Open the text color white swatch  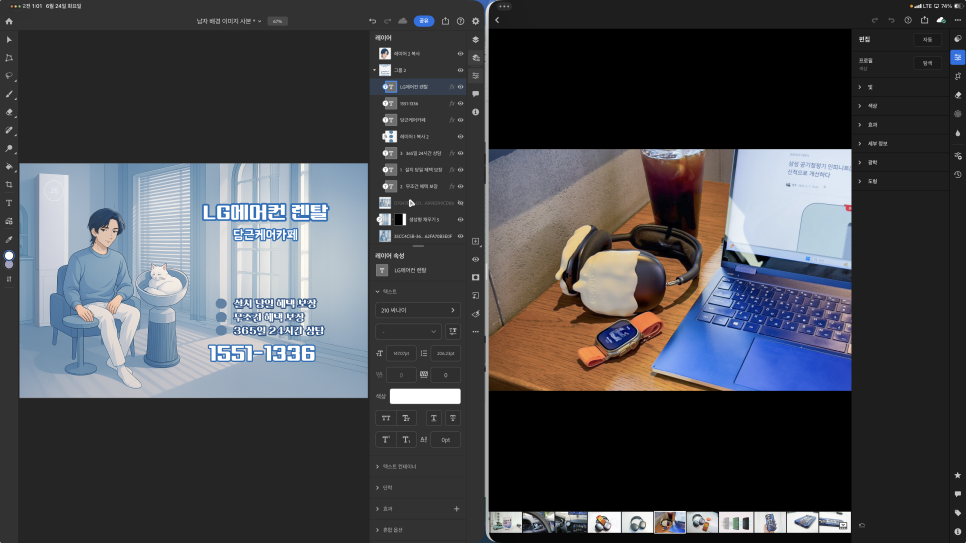[x=425, y=396]
